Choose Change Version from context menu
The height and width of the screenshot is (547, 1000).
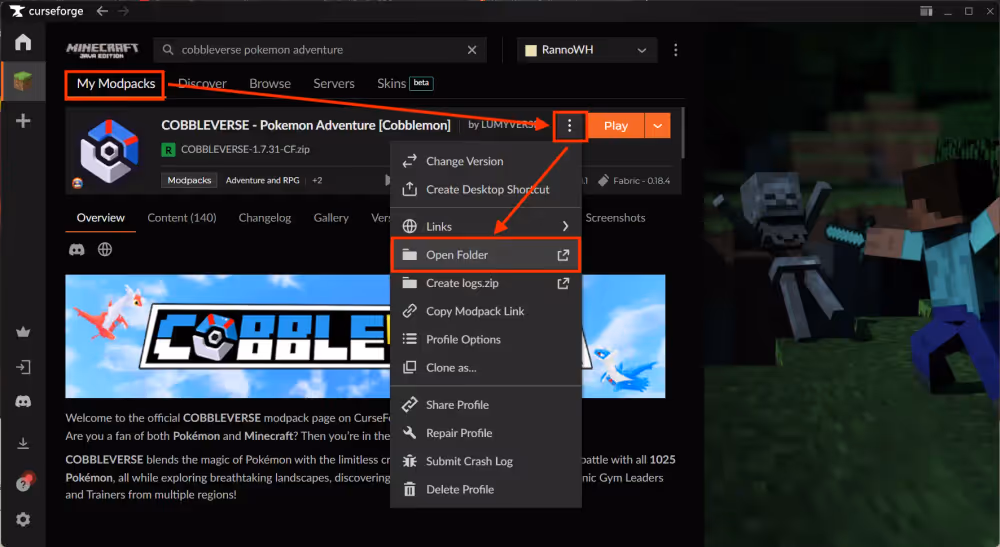tap(485, 161)
